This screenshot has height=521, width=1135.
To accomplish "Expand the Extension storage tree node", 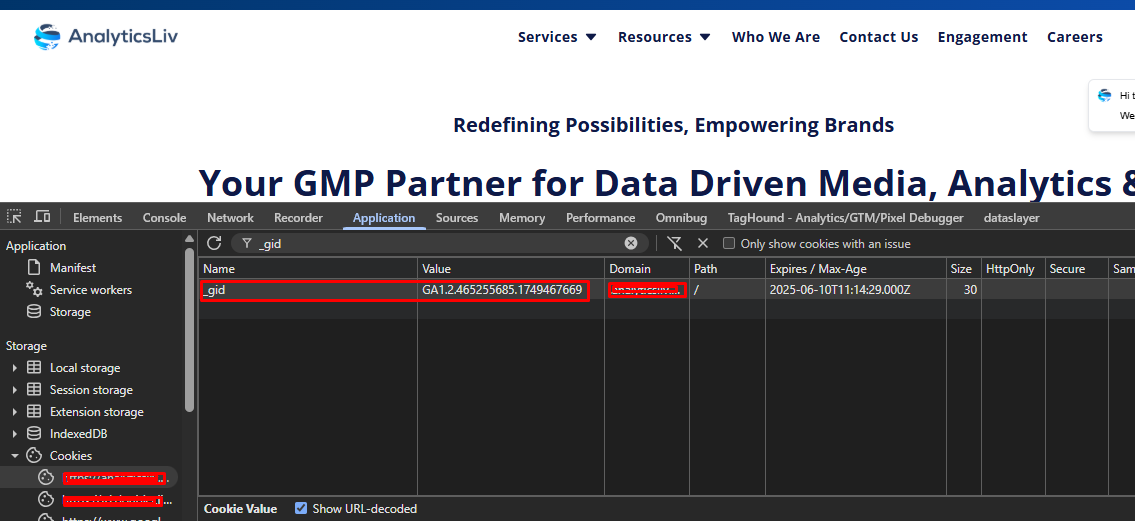I will [x=14, y=412].
